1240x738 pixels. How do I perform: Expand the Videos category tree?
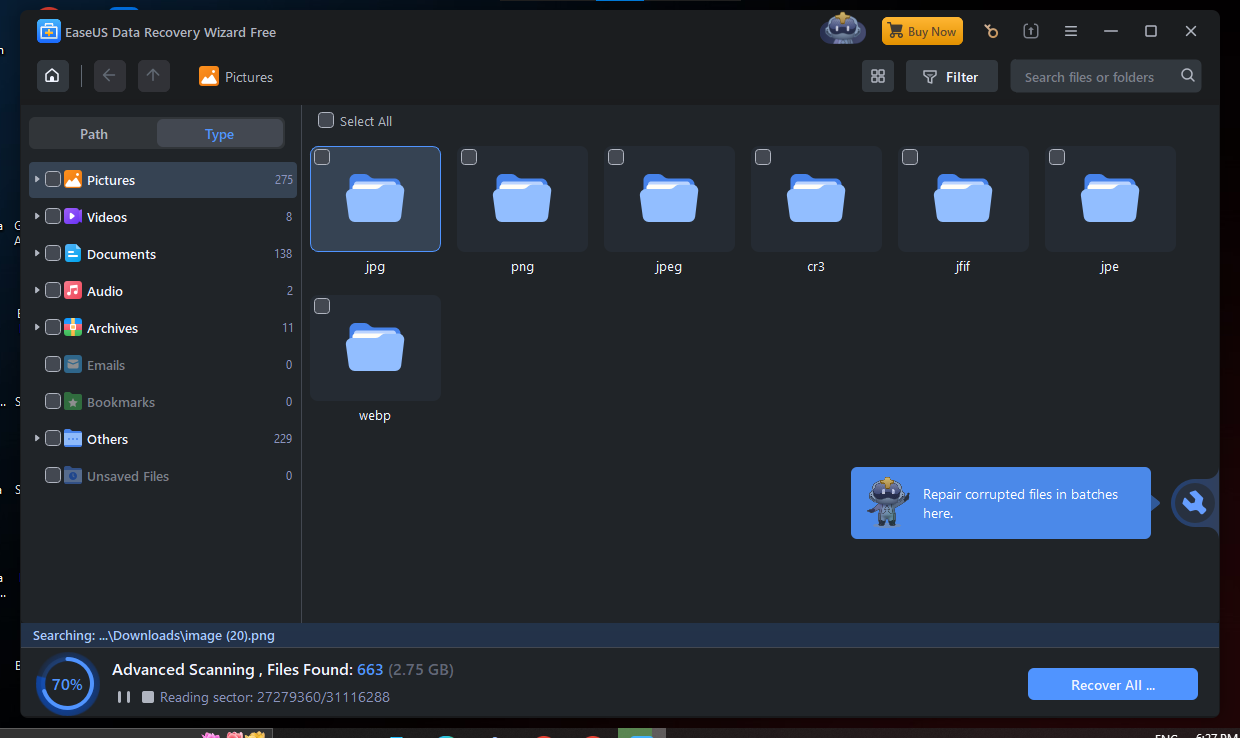pos(37,217)
